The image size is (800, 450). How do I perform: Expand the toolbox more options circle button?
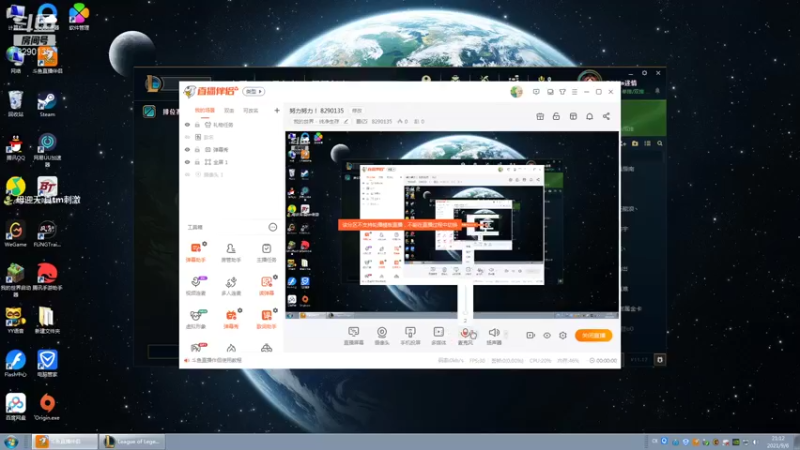[x=272, y=227]
